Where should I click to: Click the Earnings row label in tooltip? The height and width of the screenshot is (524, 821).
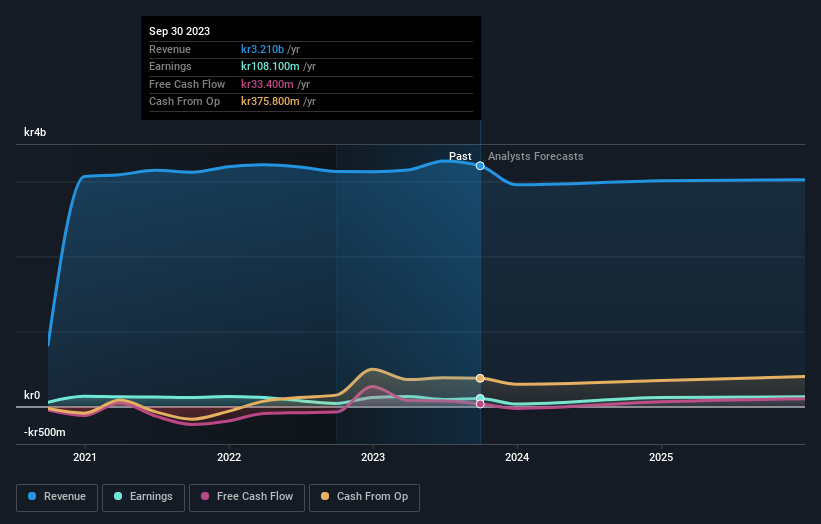[x=170, y=66]
